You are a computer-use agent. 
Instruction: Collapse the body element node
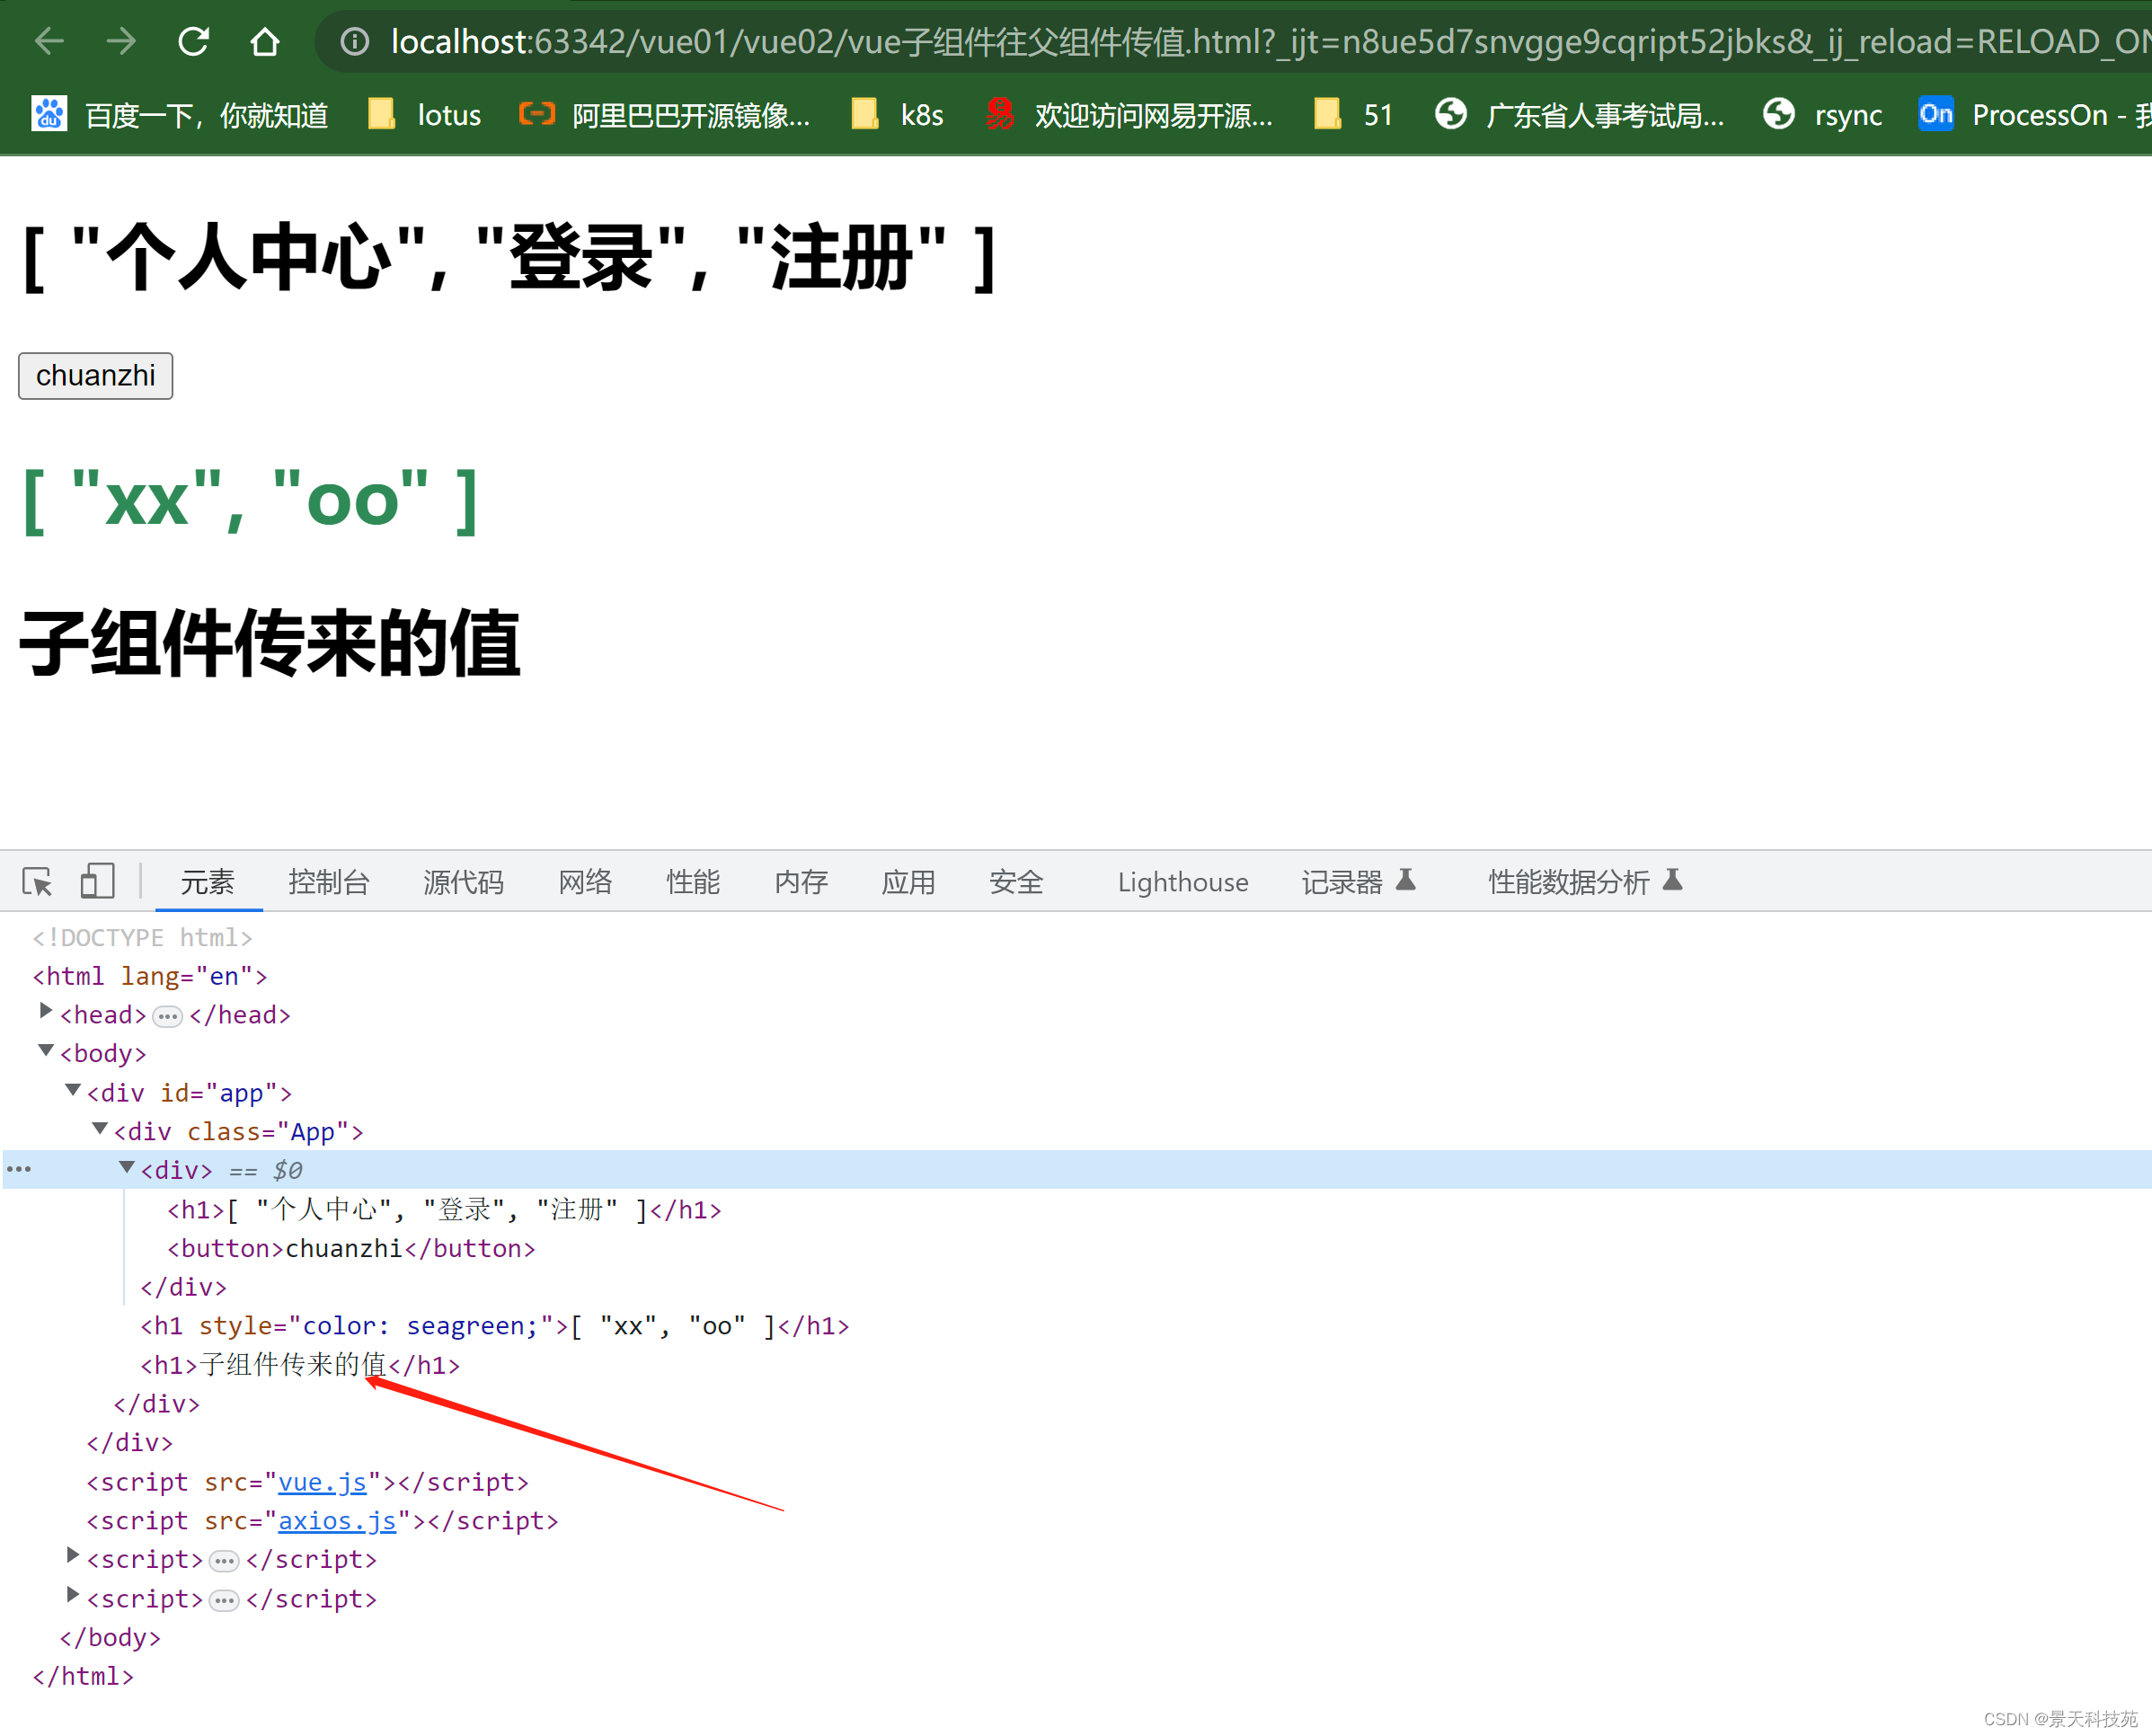tap(46, 1050)
